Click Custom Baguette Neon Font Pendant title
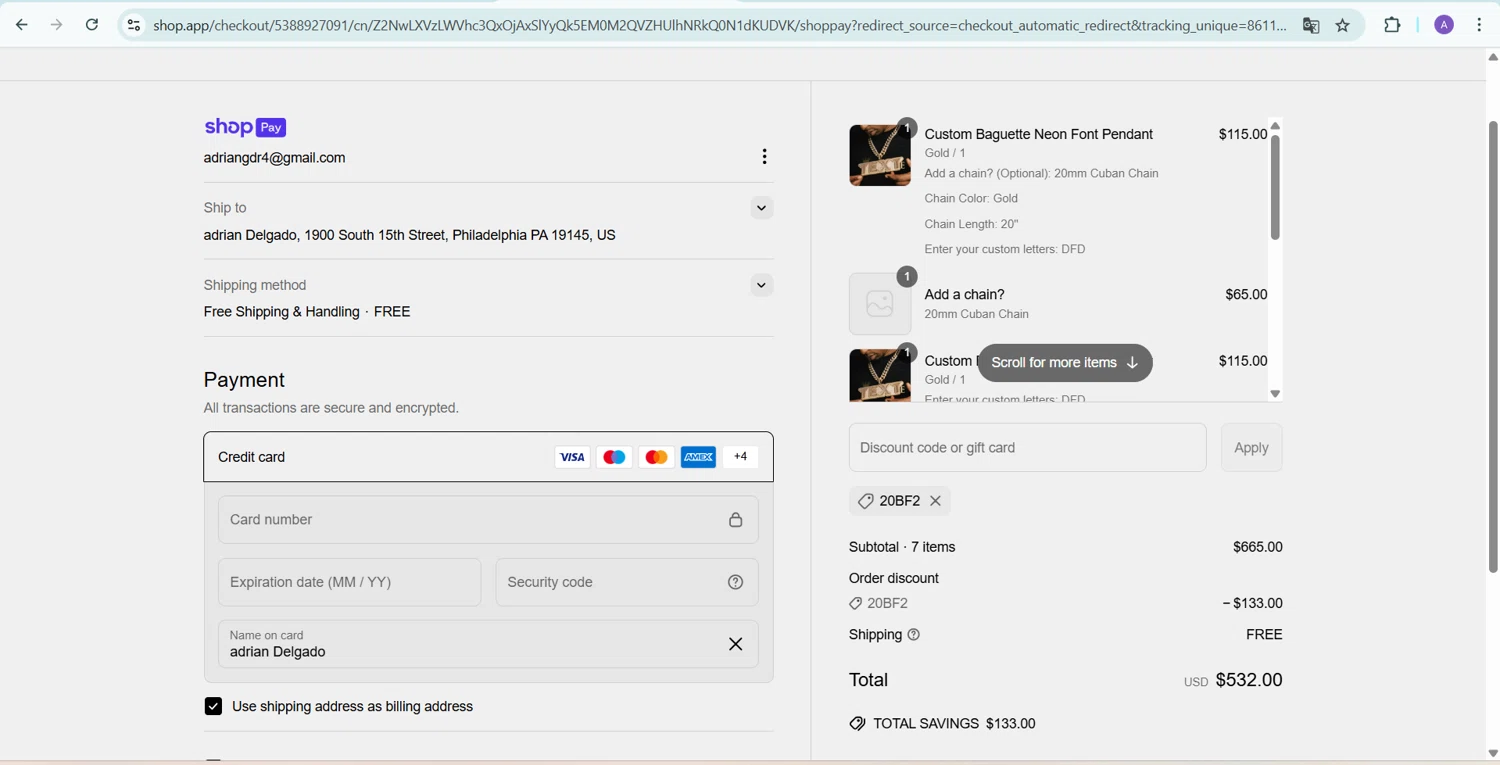The width and height of the screenshot is (1500, 765). pos(1039,134)
